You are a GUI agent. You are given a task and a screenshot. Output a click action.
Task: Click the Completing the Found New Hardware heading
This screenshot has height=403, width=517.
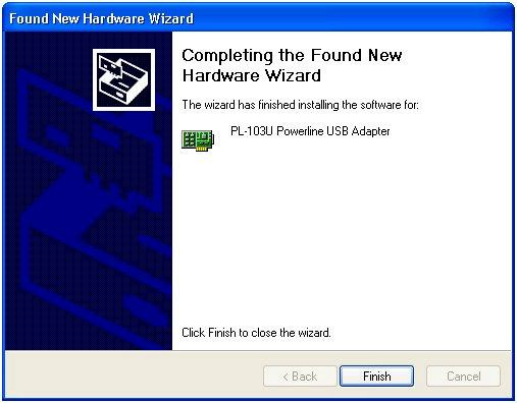tap(292, 65)
